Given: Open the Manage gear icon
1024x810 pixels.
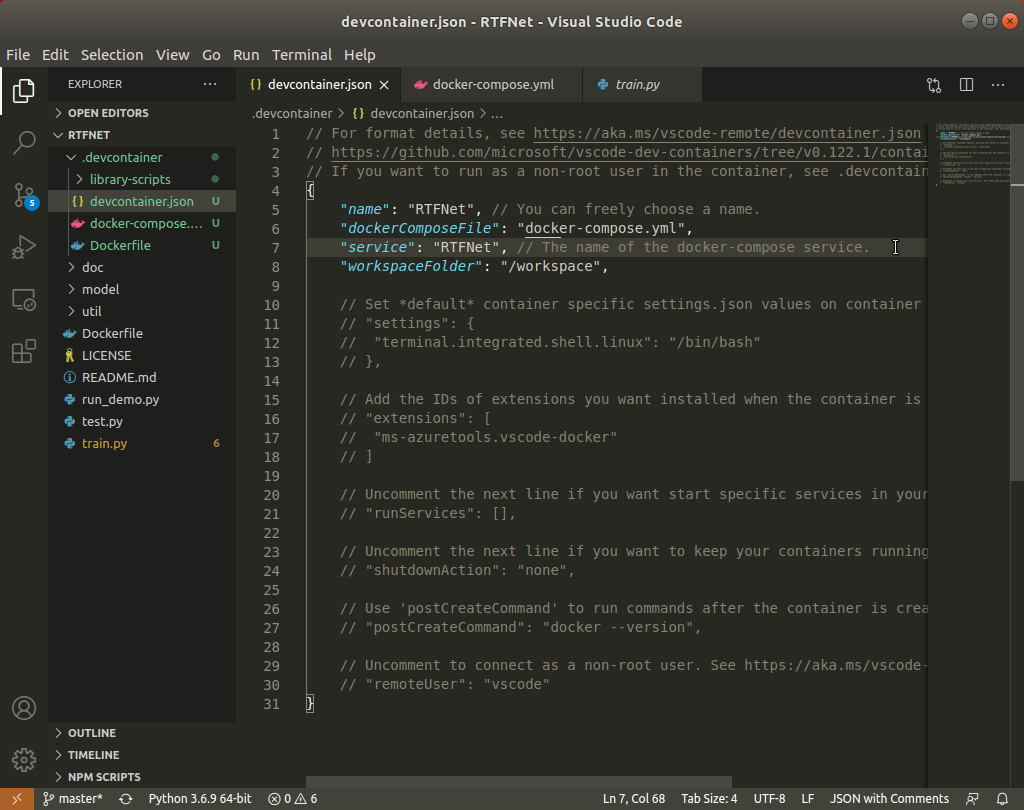Looking at the screenshot, I should click(24, 760).
